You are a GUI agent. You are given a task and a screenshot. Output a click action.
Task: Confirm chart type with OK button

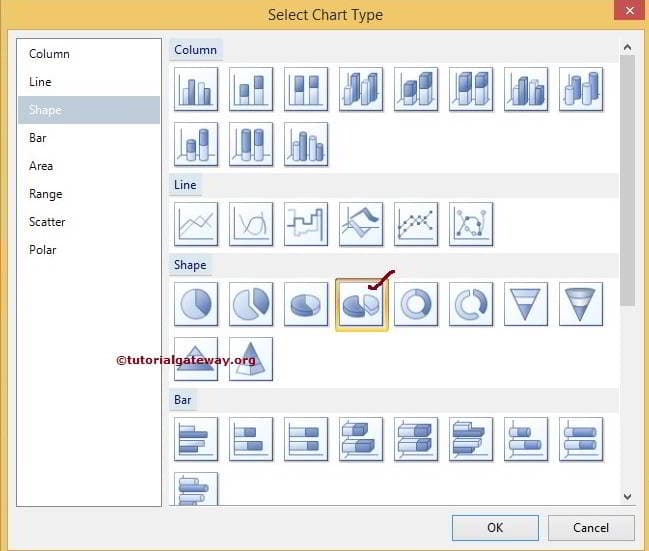[x=495, y=528]
